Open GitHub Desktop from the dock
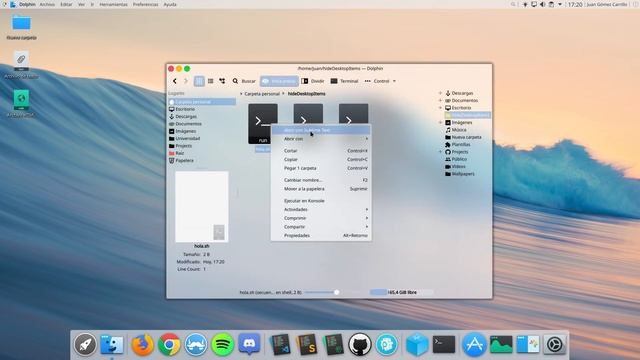The height and width of the screenshot is (360, 640). tap(360, 344)
